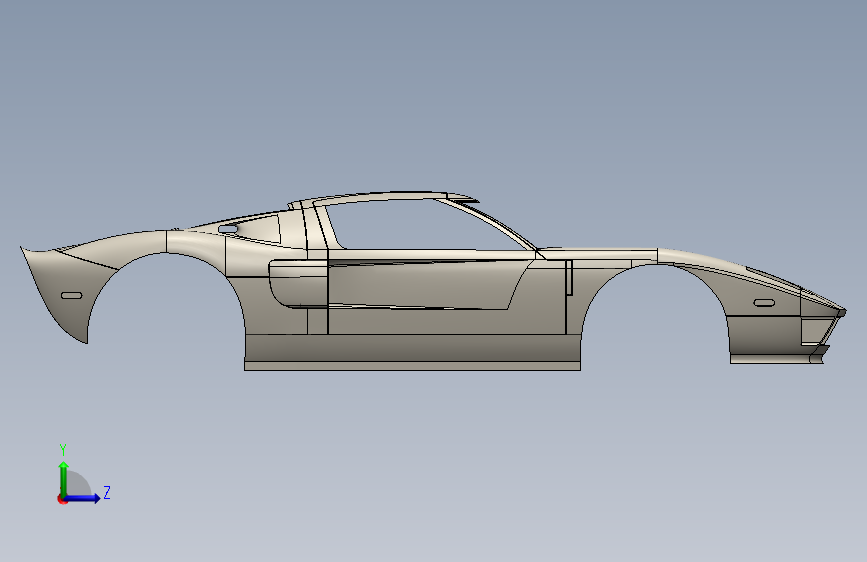Select the oval marker slot on rear fender
The image size is (867, 562).
pyautogui.click(x=71, y=295)
